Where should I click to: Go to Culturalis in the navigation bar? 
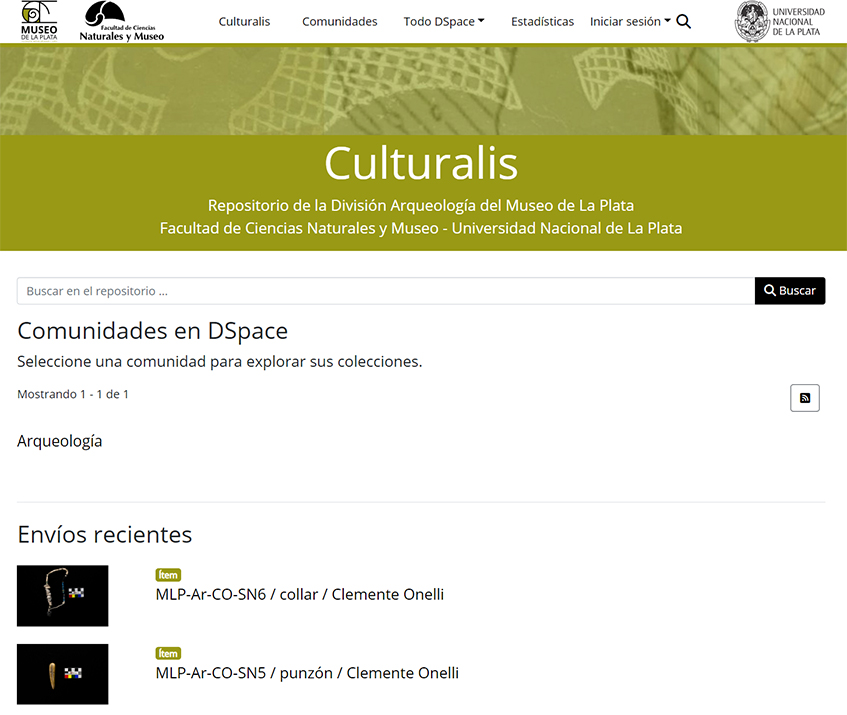coord(244,22)
